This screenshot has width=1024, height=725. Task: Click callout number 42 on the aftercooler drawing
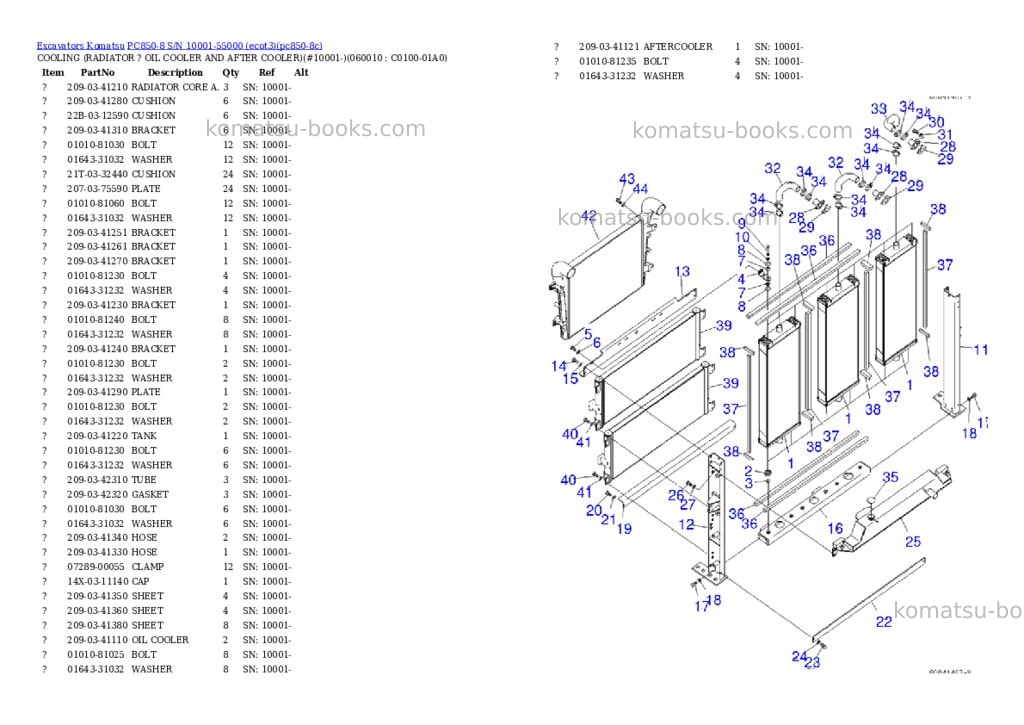coord(588,216)
